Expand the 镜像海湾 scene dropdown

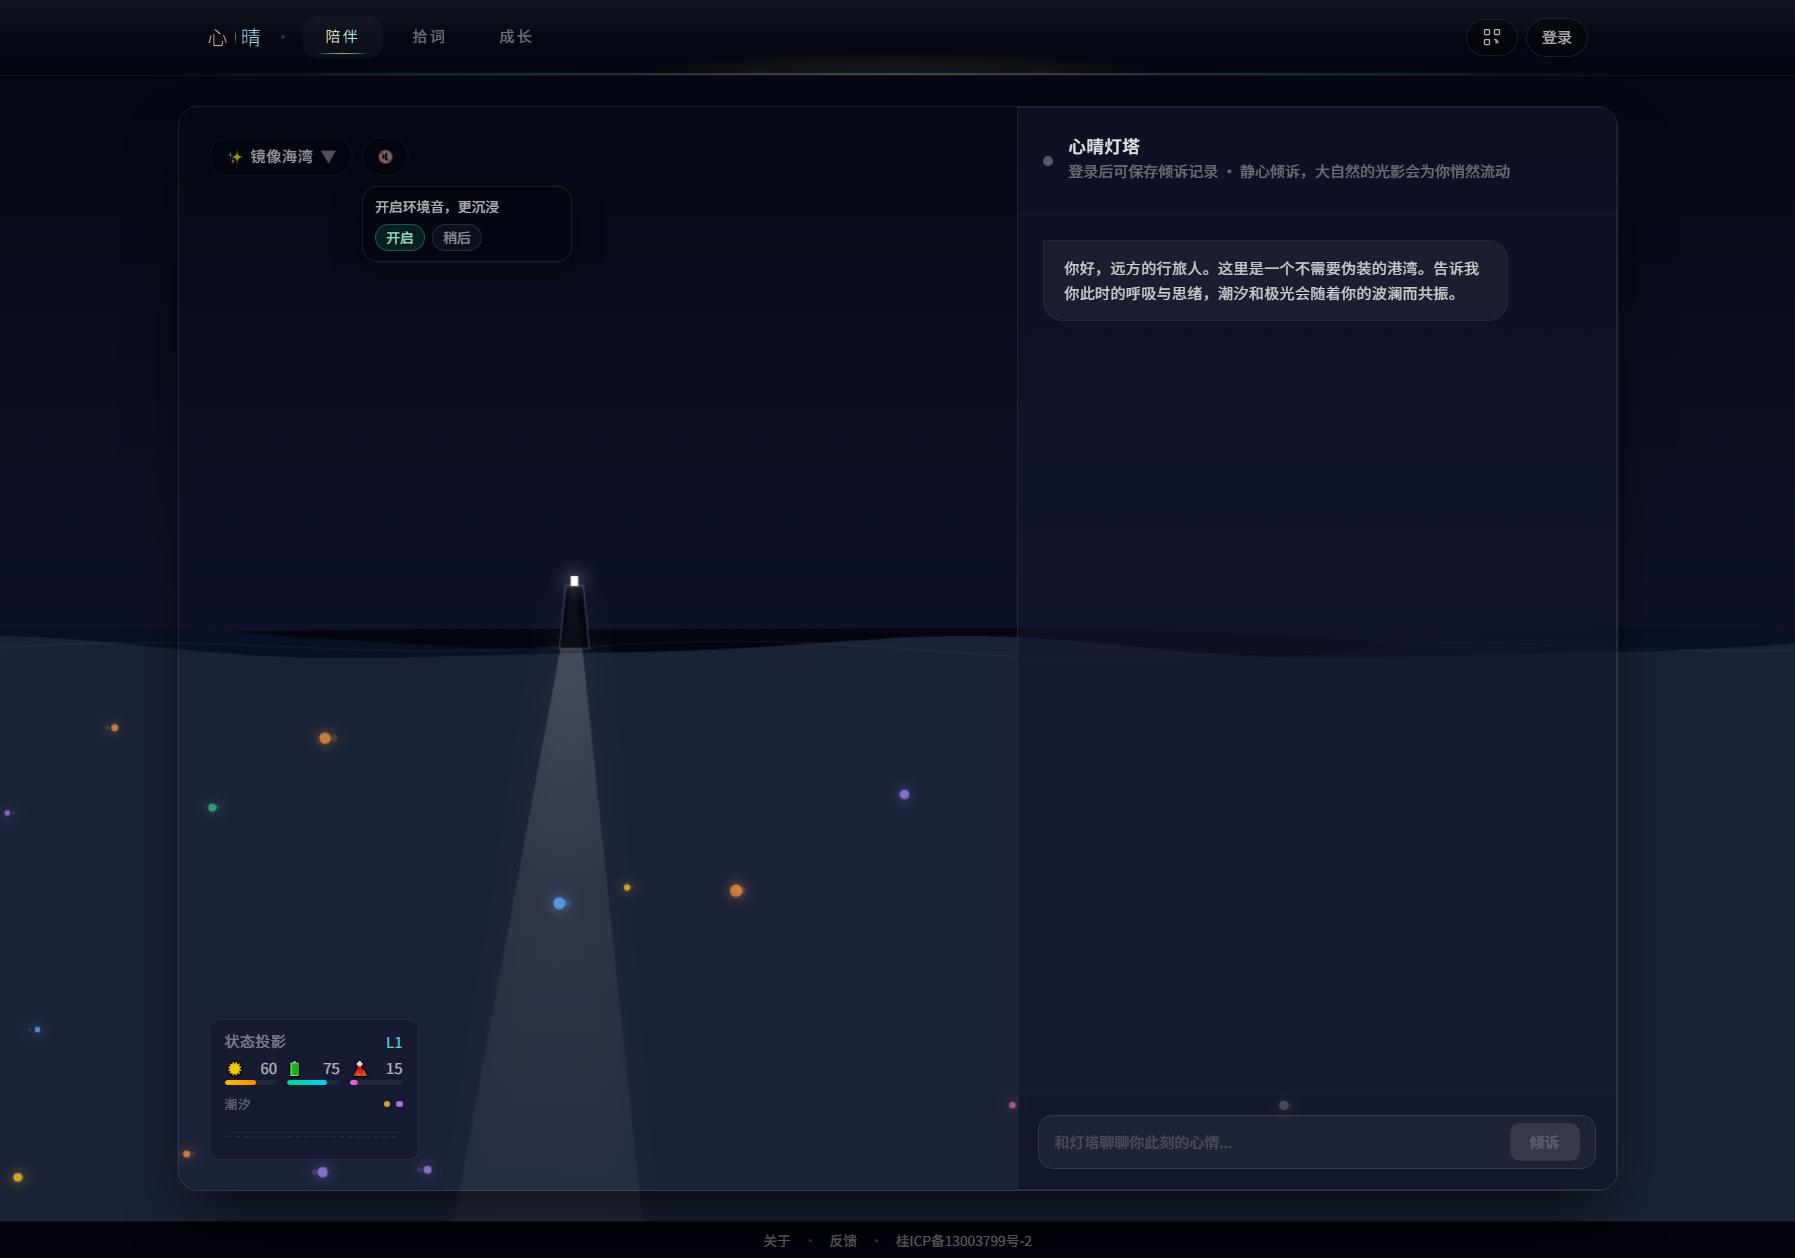click(x=281, y=156)
